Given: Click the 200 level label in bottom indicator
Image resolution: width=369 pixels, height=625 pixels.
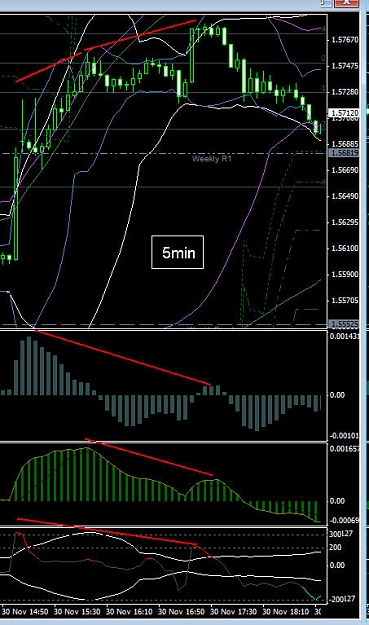Looking at the screenshot, I should point(336,547).
